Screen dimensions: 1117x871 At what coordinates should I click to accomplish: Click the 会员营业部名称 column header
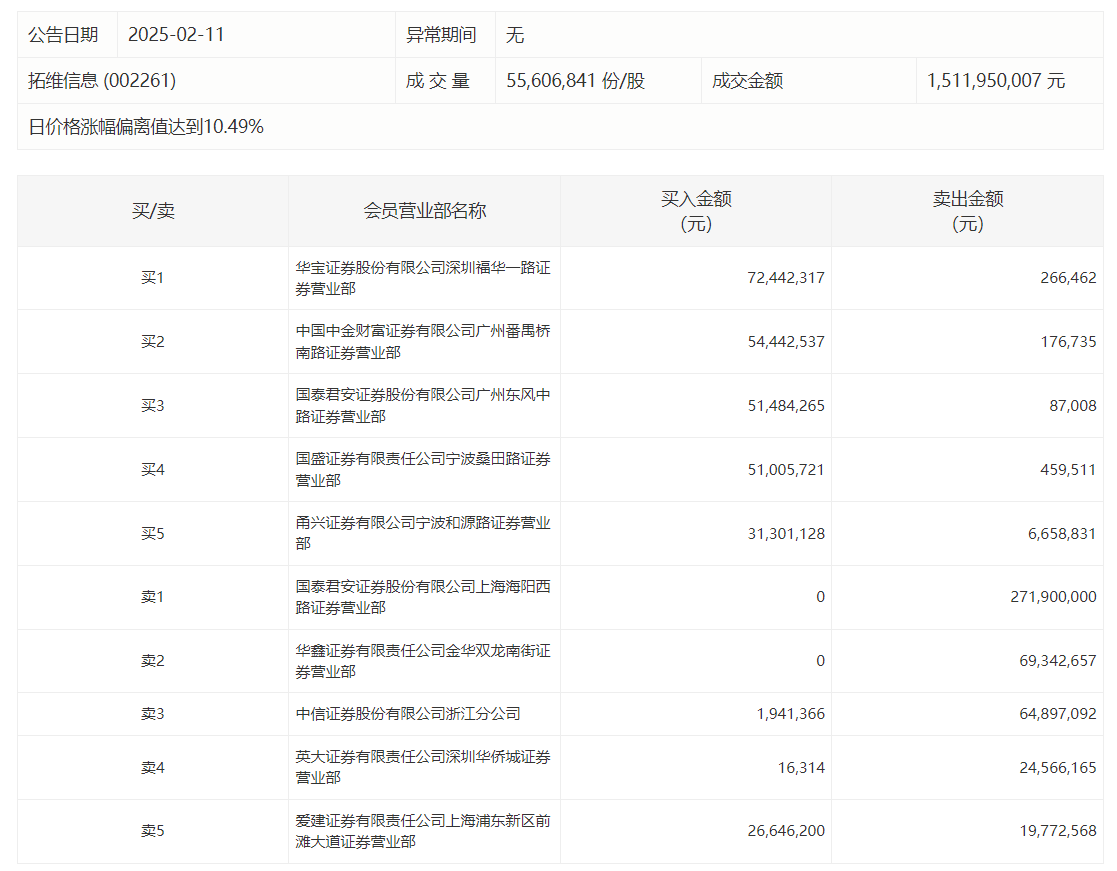point(425,211)
